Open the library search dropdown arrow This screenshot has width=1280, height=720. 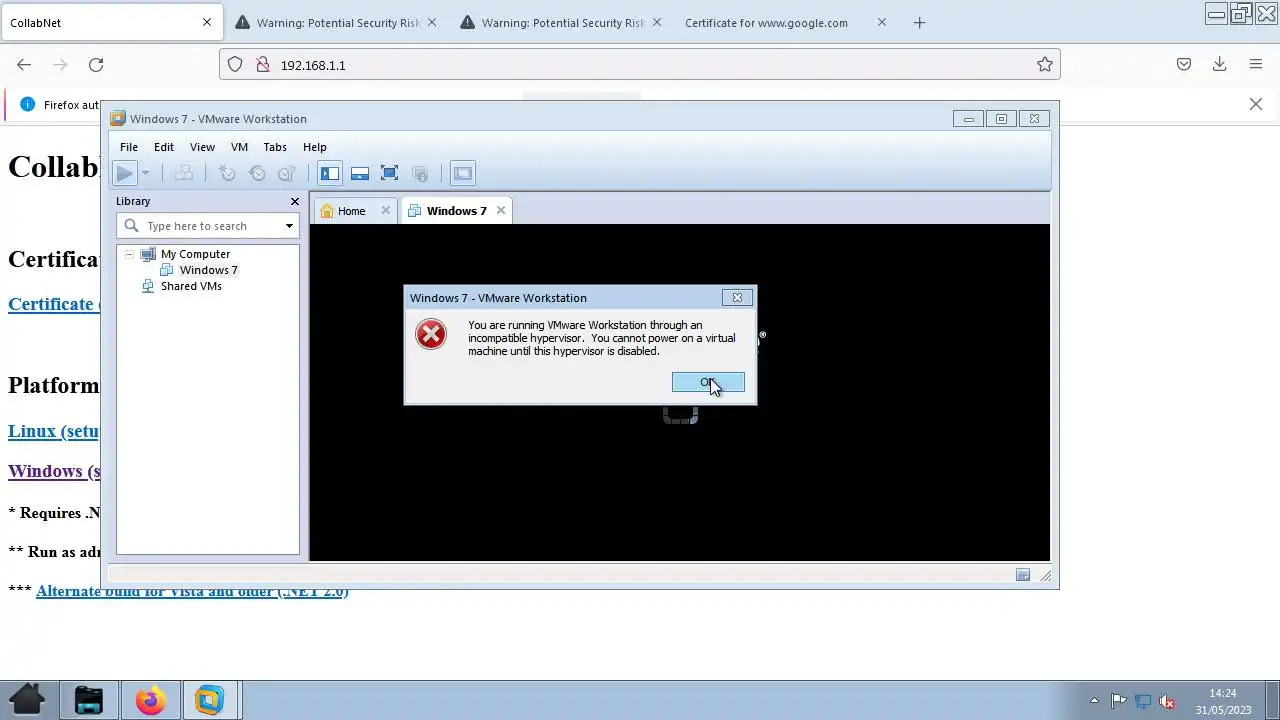289,226
